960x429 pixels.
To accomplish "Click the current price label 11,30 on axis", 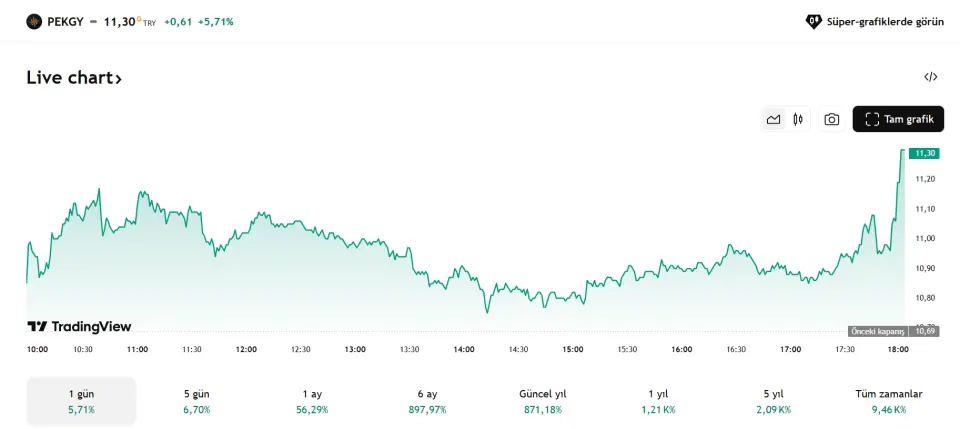I will (925, 153).
